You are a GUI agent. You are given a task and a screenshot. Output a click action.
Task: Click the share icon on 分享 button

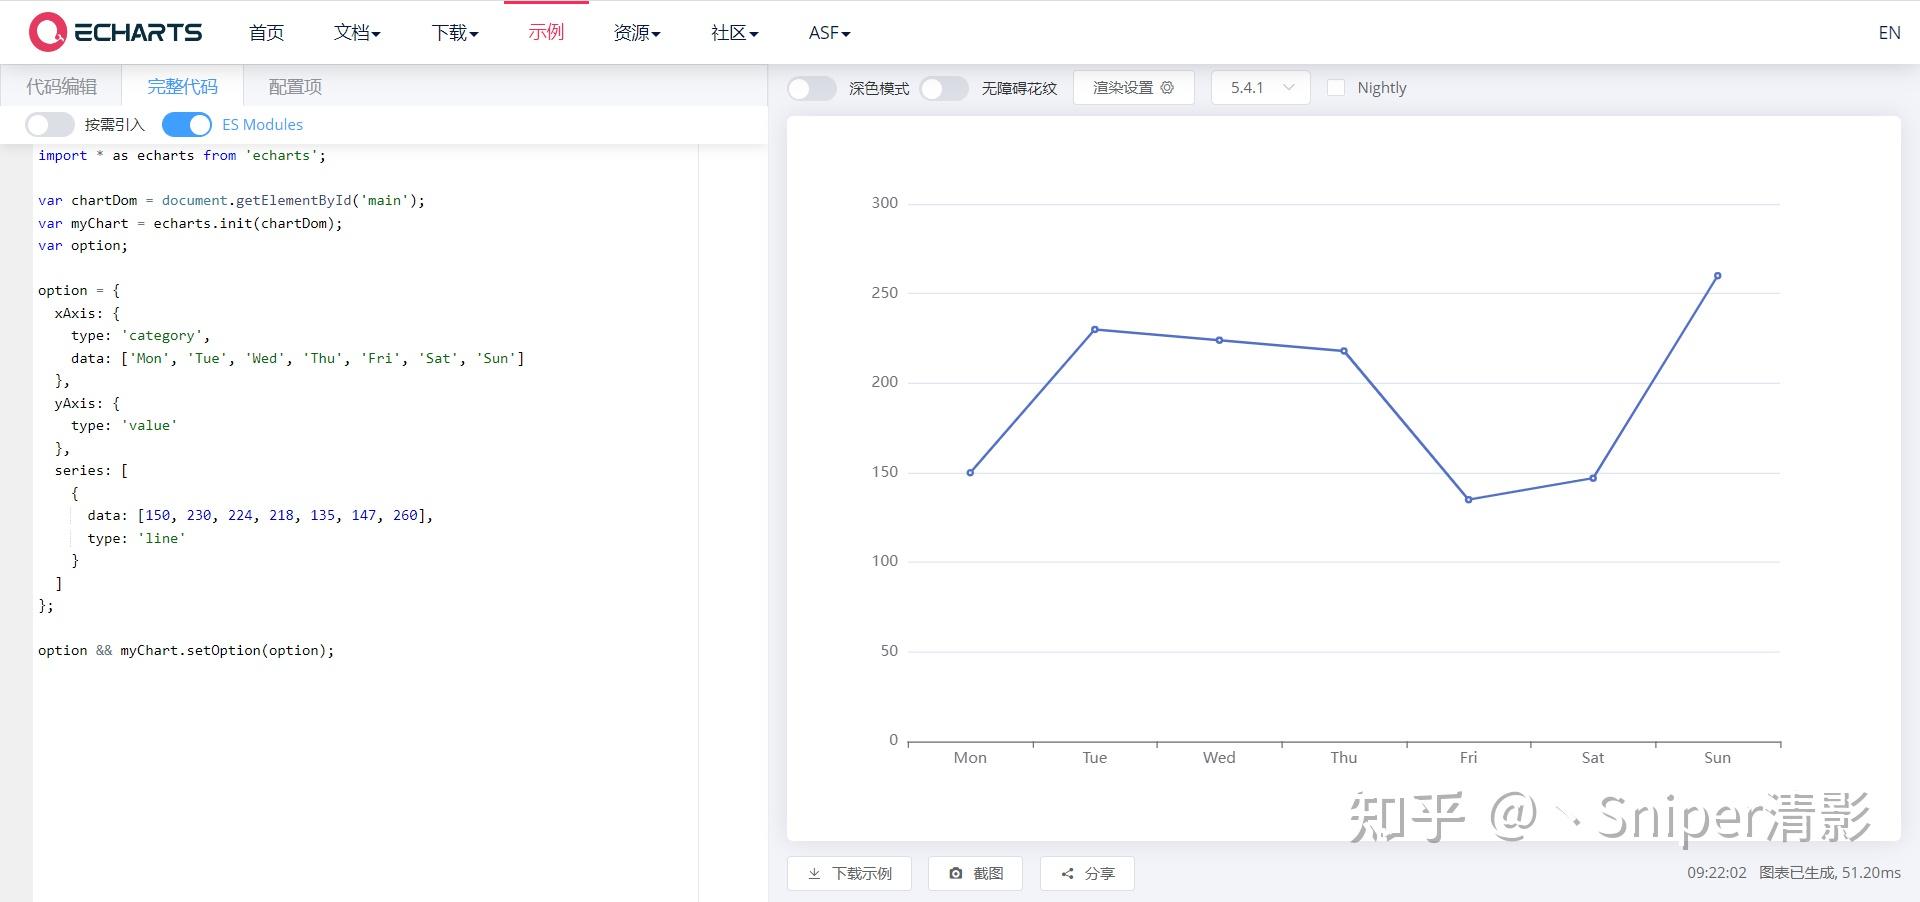click(1068, 873)
